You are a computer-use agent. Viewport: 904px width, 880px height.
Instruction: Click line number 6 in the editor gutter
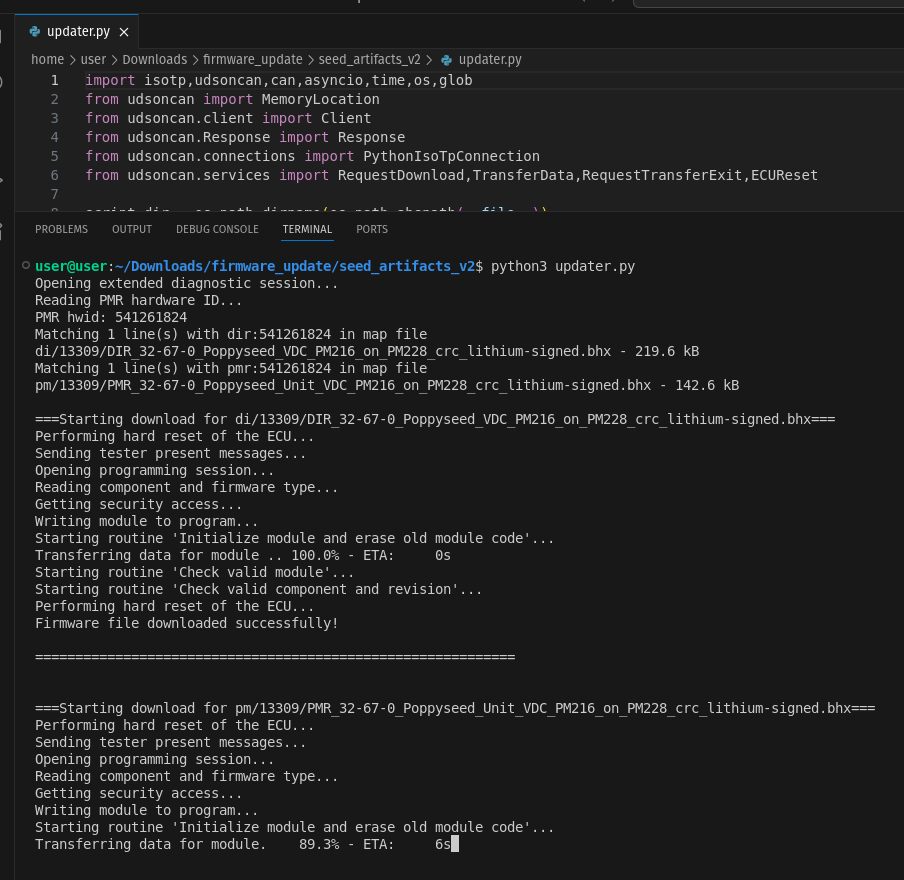(55, 175)
